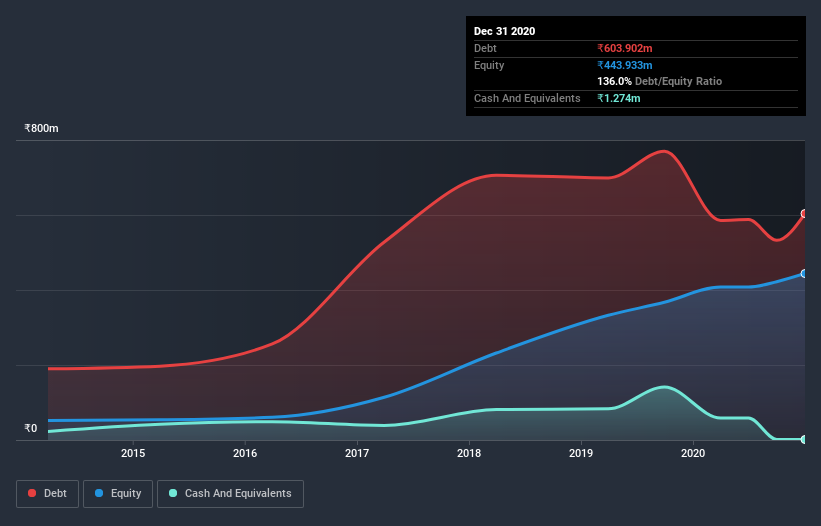
Task: Click the ₹800m y-axis label
Action: [x=41, y=128]
